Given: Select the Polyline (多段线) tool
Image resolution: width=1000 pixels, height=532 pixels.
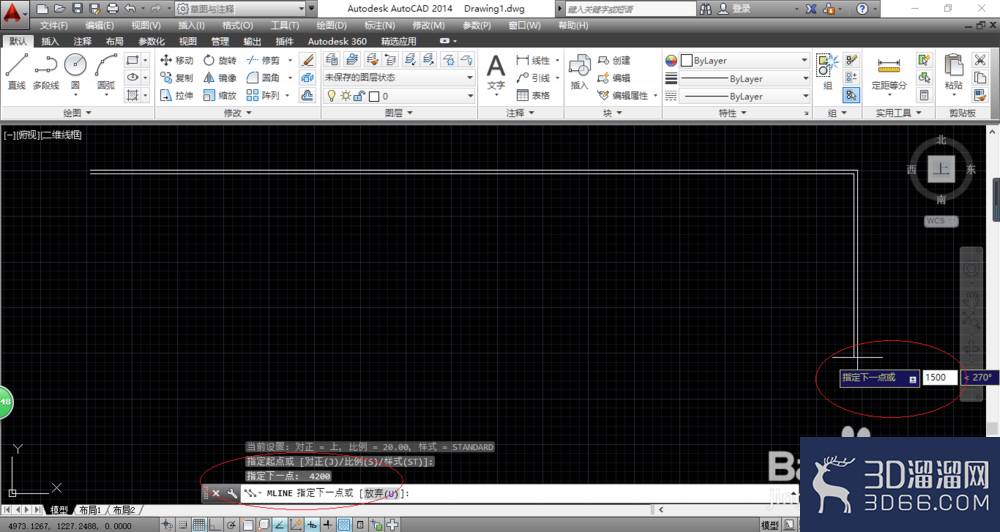Looking at the screenshot, I should (x=46, y=71).
